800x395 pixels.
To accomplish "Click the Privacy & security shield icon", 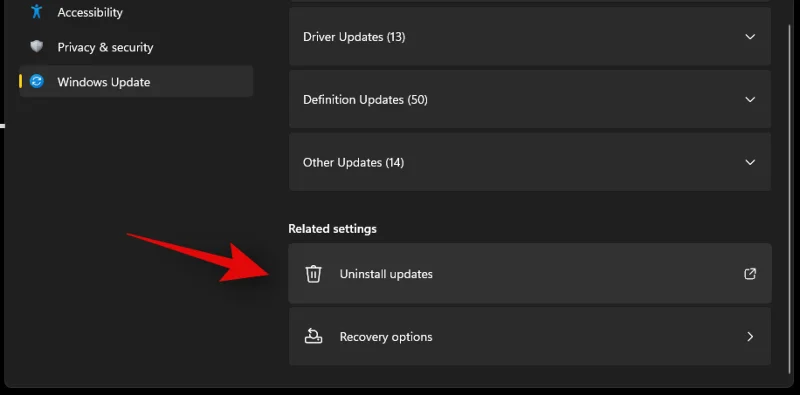I will [x=36, y=47].
